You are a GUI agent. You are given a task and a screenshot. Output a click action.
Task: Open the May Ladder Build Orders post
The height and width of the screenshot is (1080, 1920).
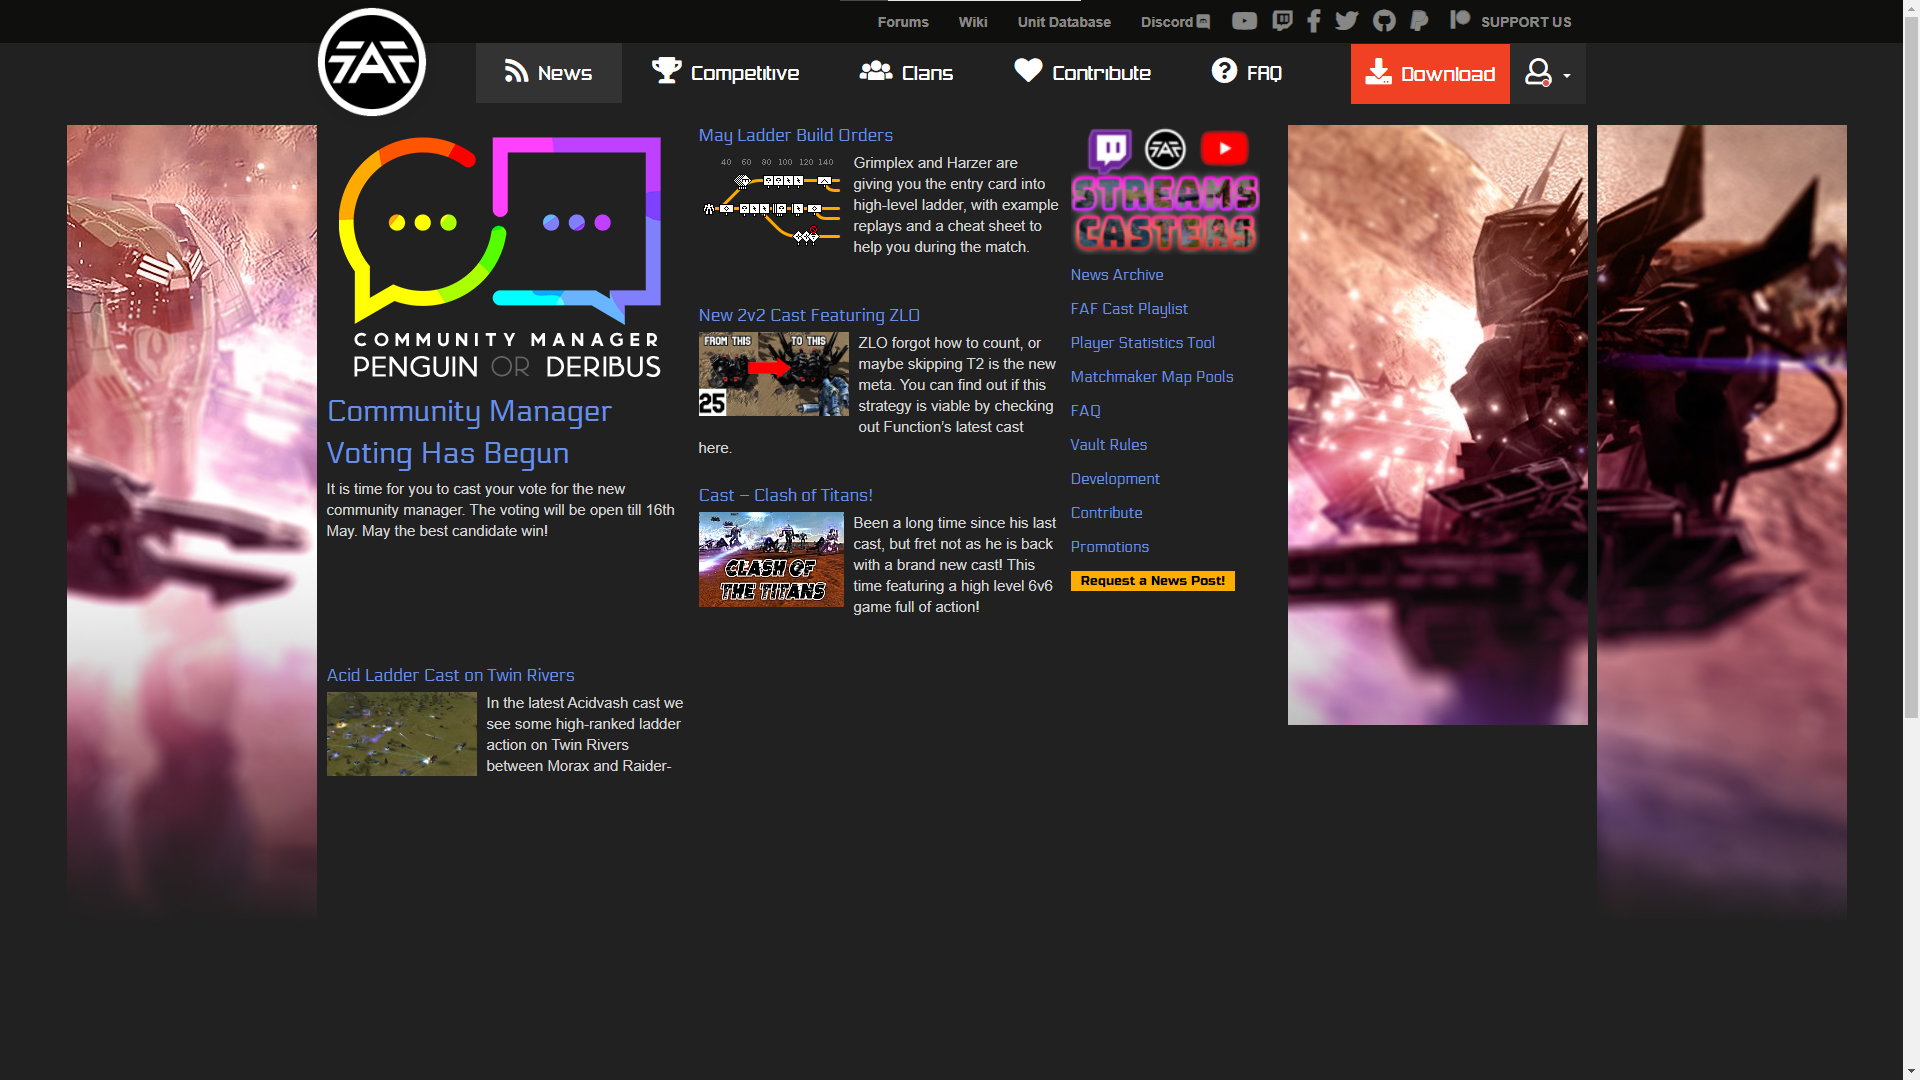(x=795, y=135)
